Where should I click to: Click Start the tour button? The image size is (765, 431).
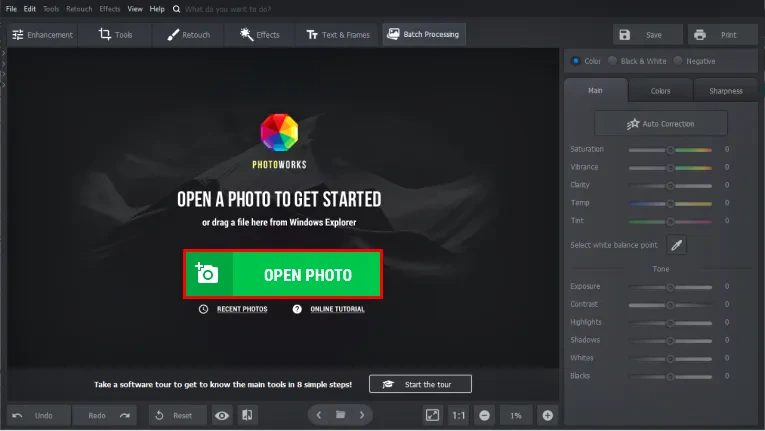pyautogui.click(x=421, y=384)
